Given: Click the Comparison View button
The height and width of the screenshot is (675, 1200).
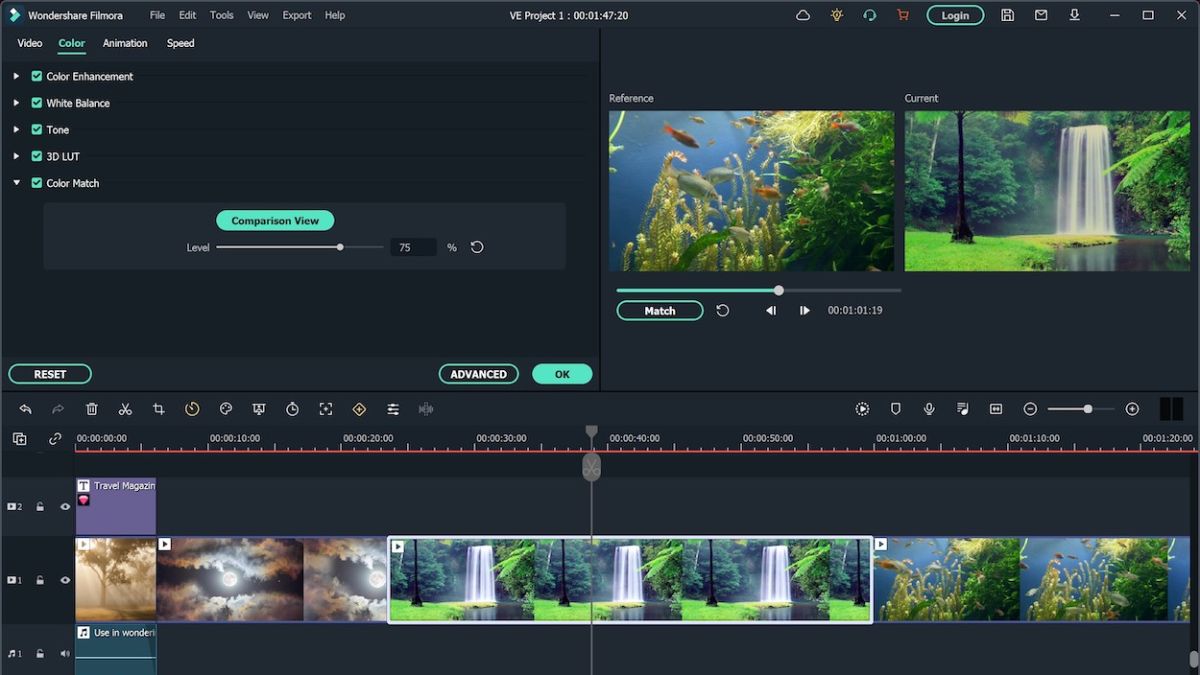Looking at the screenshot, I should pos(275,221).
